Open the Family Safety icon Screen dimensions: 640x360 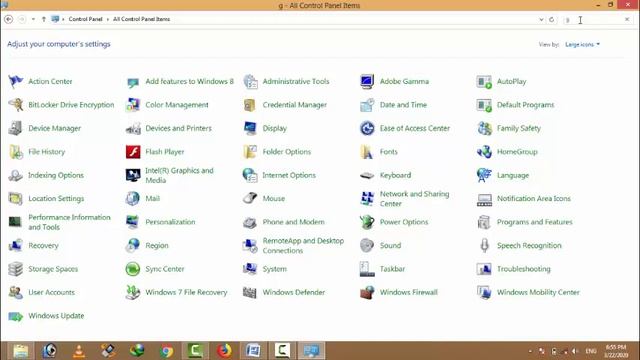(x=484, y=128)
